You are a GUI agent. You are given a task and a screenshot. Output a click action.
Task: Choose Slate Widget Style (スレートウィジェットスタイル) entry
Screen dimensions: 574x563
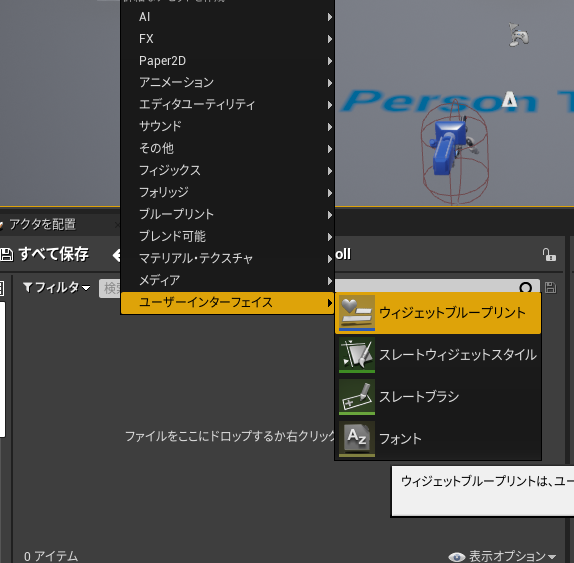(x=438, y=355)
